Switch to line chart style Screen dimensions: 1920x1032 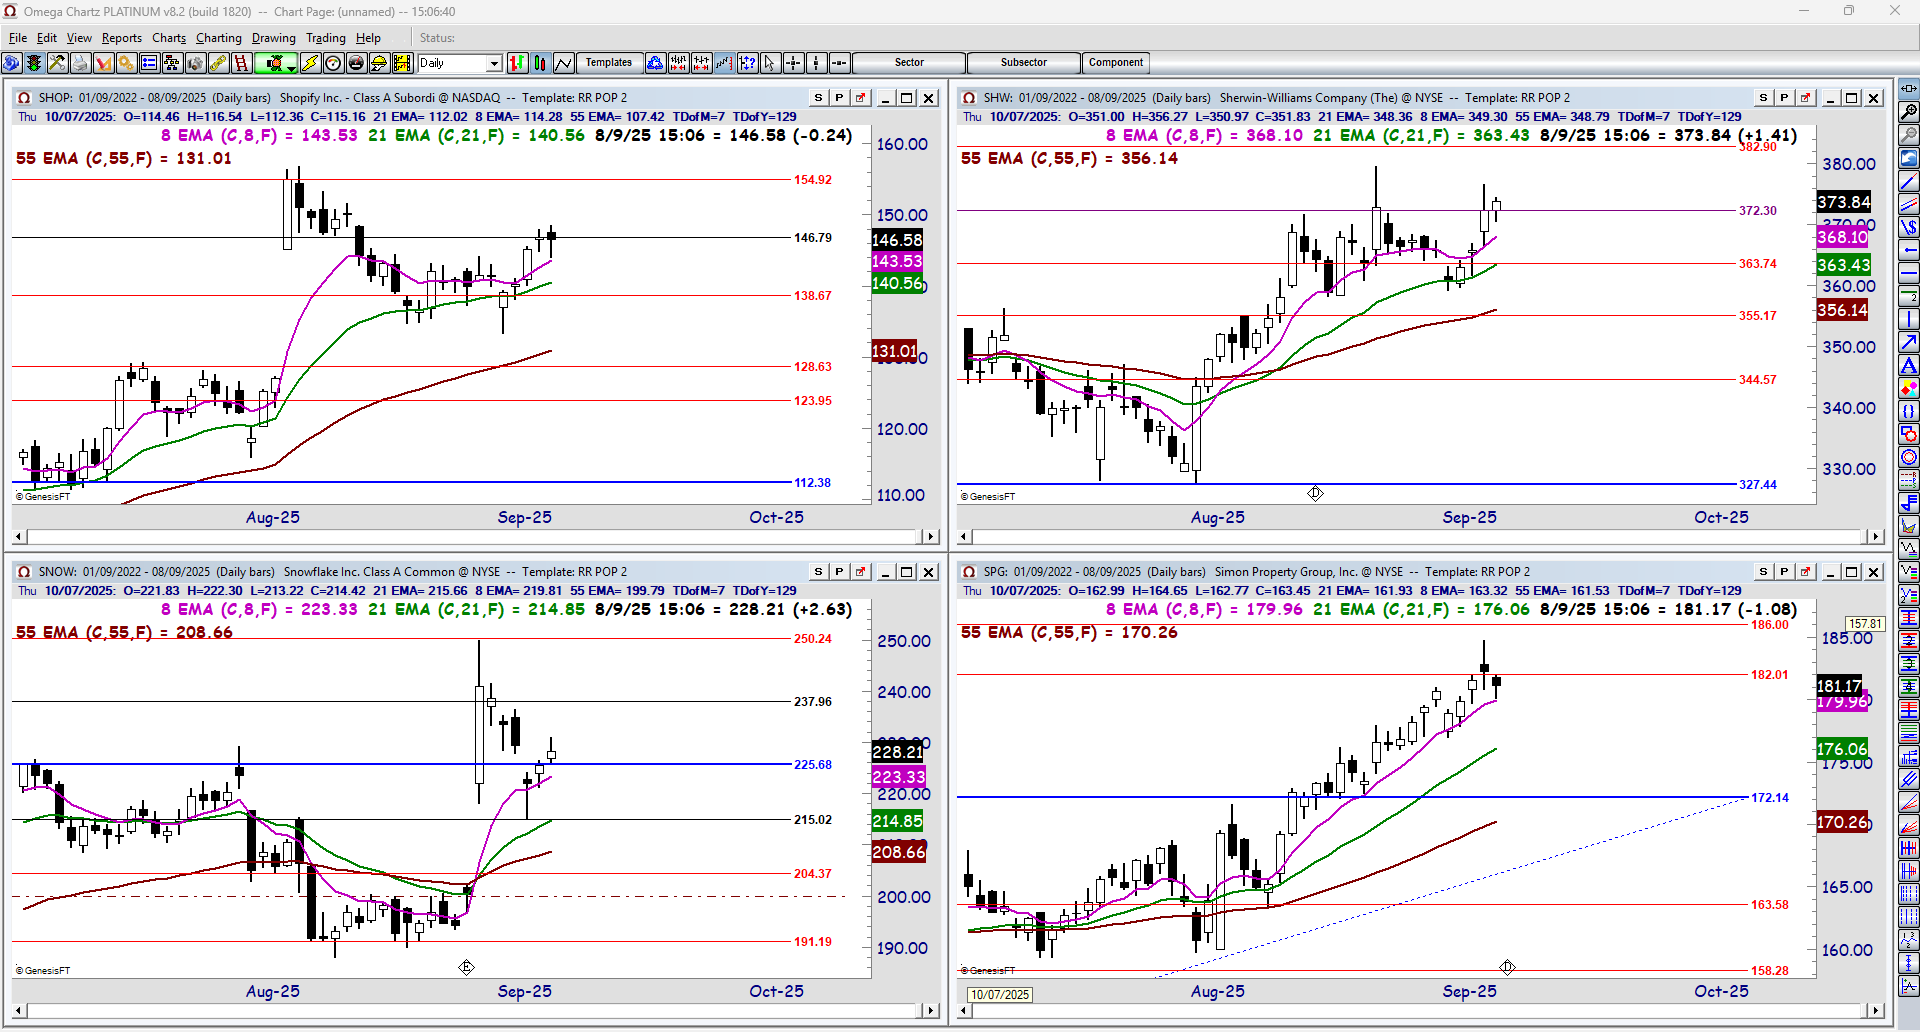click(563, 63)
